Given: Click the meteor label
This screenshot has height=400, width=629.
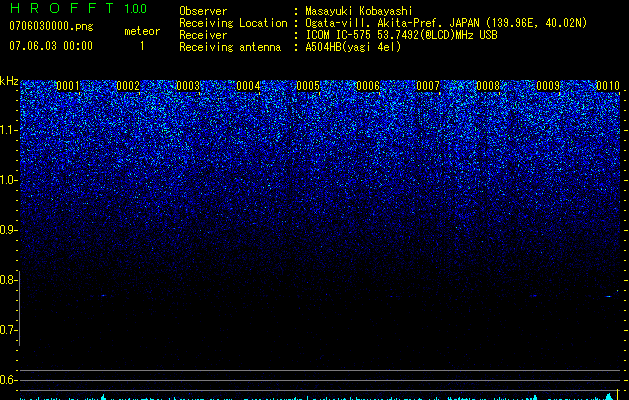Looking at the screenshot, I should coord(142,31).
